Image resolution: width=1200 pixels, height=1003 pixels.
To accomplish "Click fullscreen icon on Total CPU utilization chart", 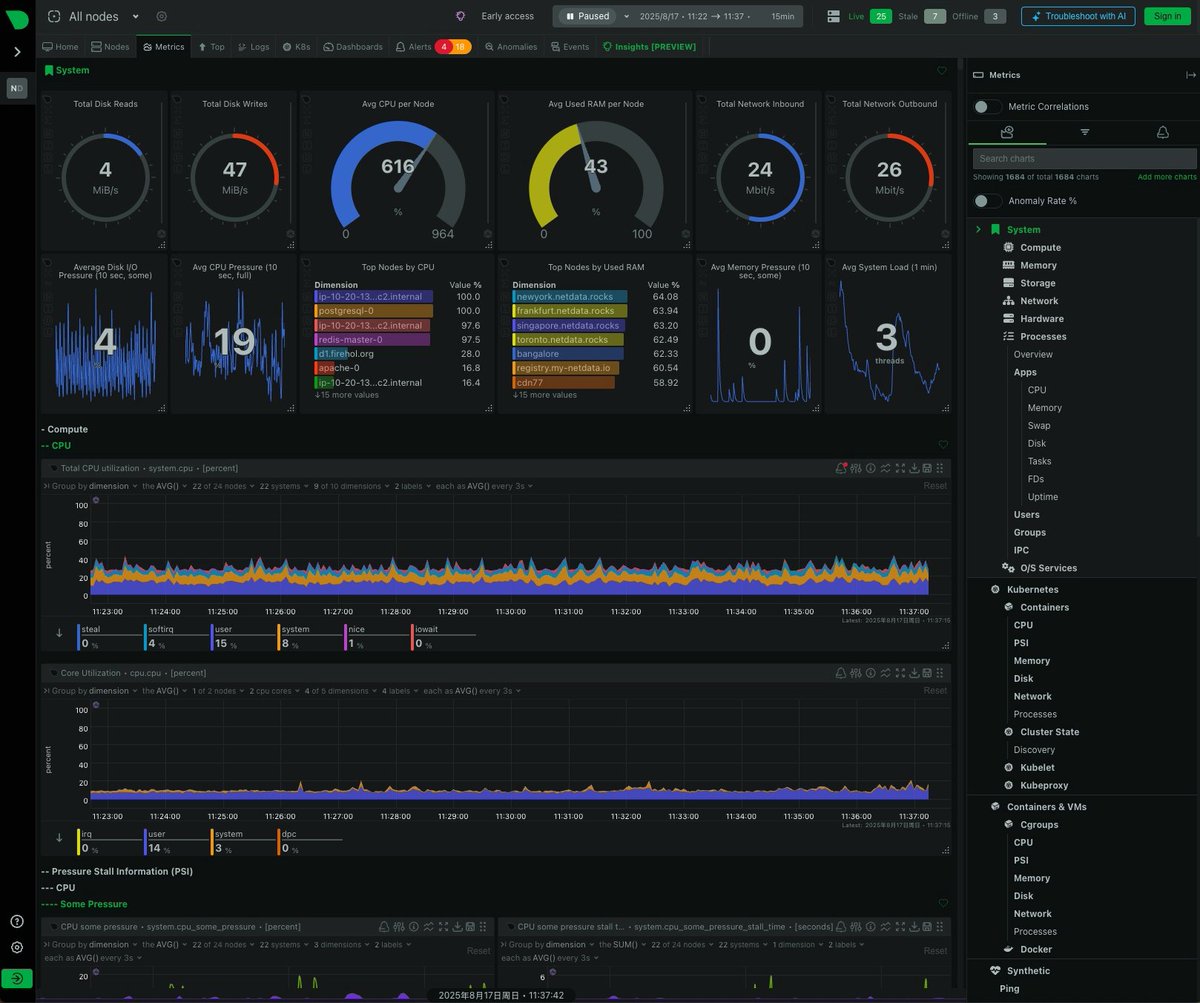I will coord(900,468).
